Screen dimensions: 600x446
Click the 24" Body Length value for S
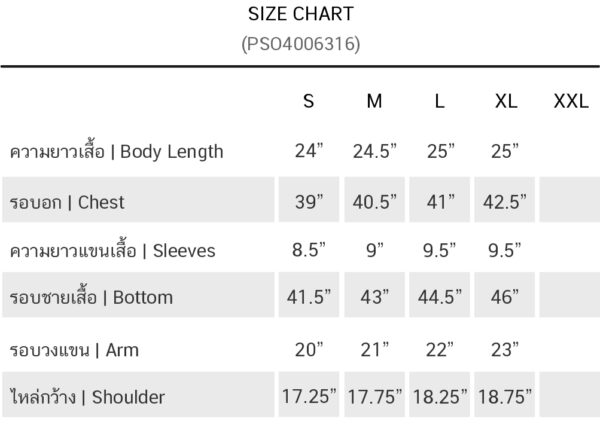click(x=309, y=152)
